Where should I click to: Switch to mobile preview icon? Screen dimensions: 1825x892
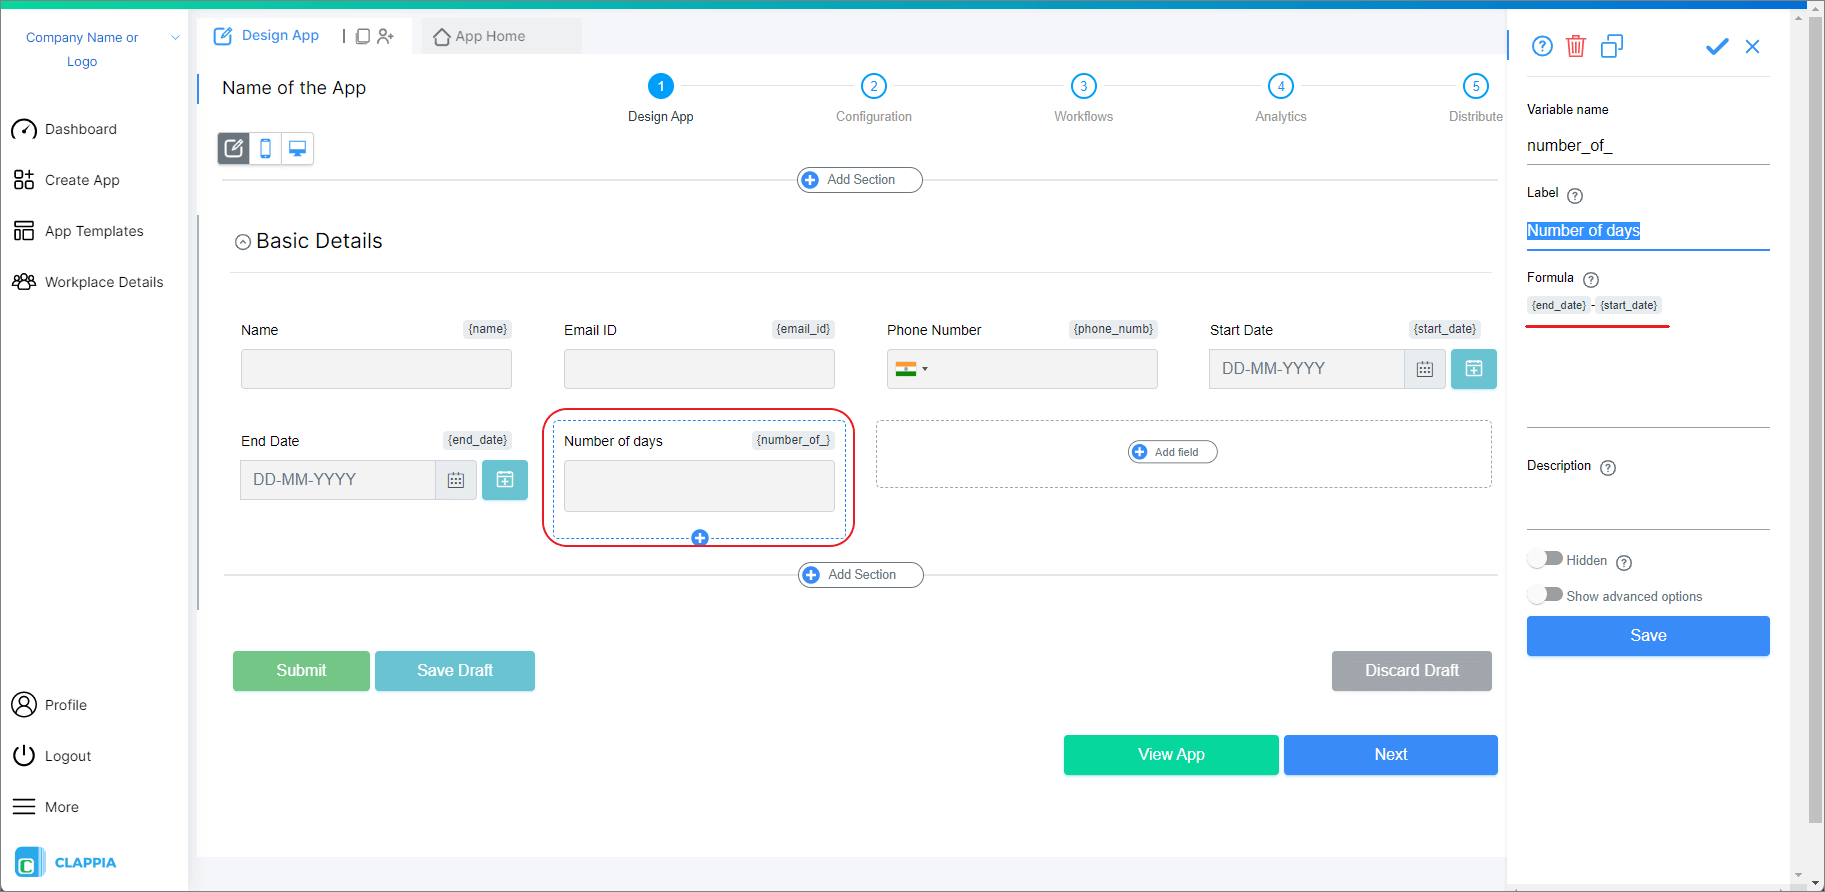[x=265, y=149]
